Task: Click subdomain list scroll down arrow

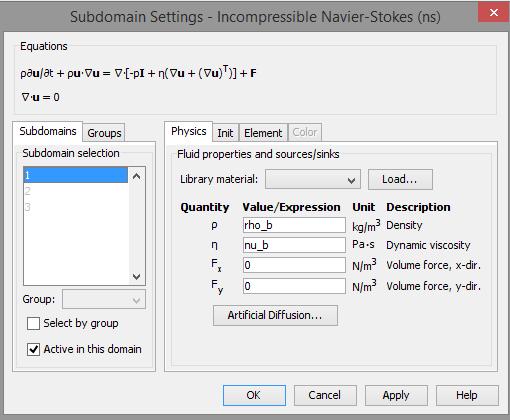Action: 136,277
